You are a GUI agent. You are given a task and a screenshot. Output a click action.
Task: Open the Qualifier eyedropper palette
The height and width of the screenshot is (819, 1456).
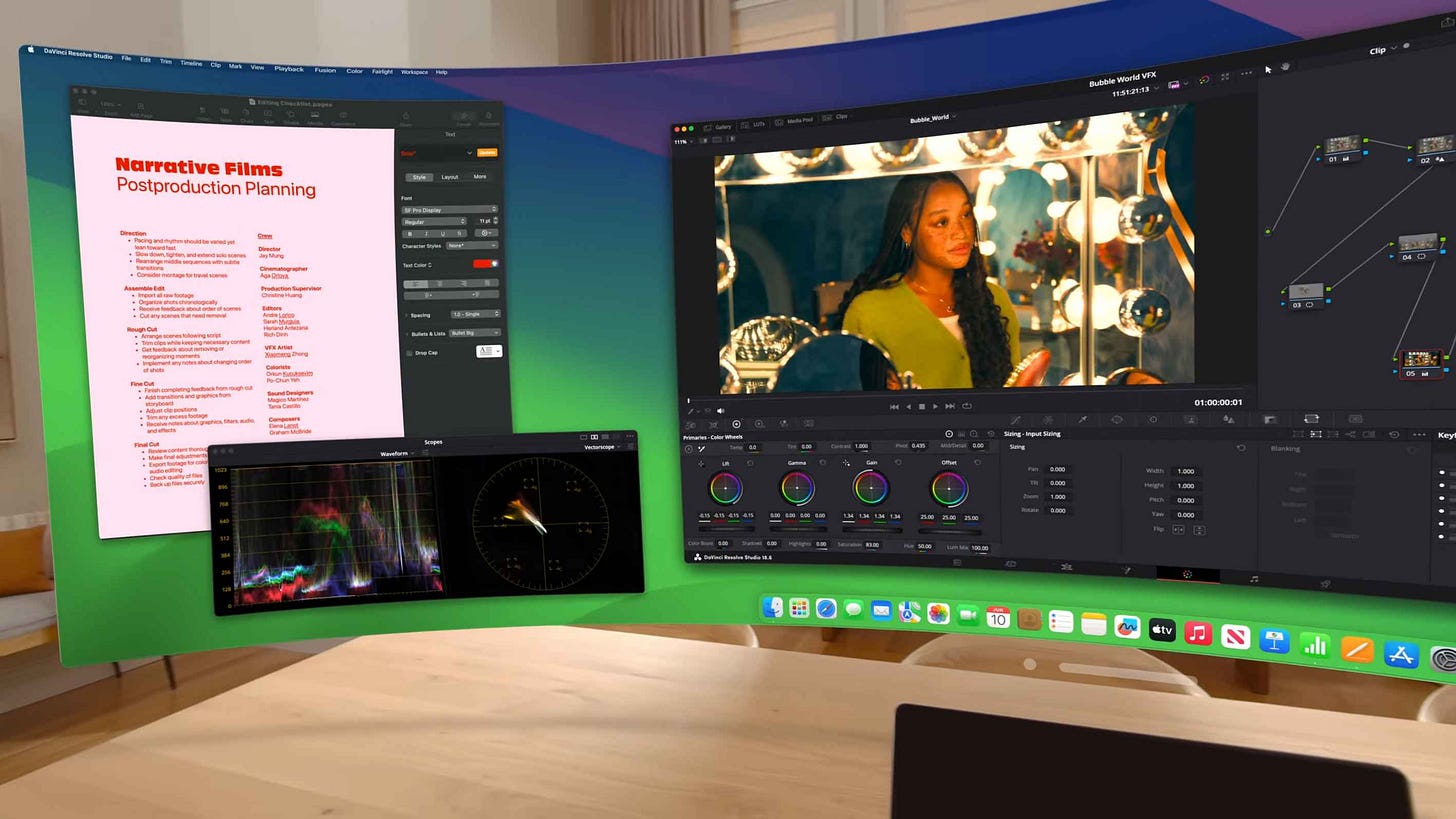pos(1083,420)
